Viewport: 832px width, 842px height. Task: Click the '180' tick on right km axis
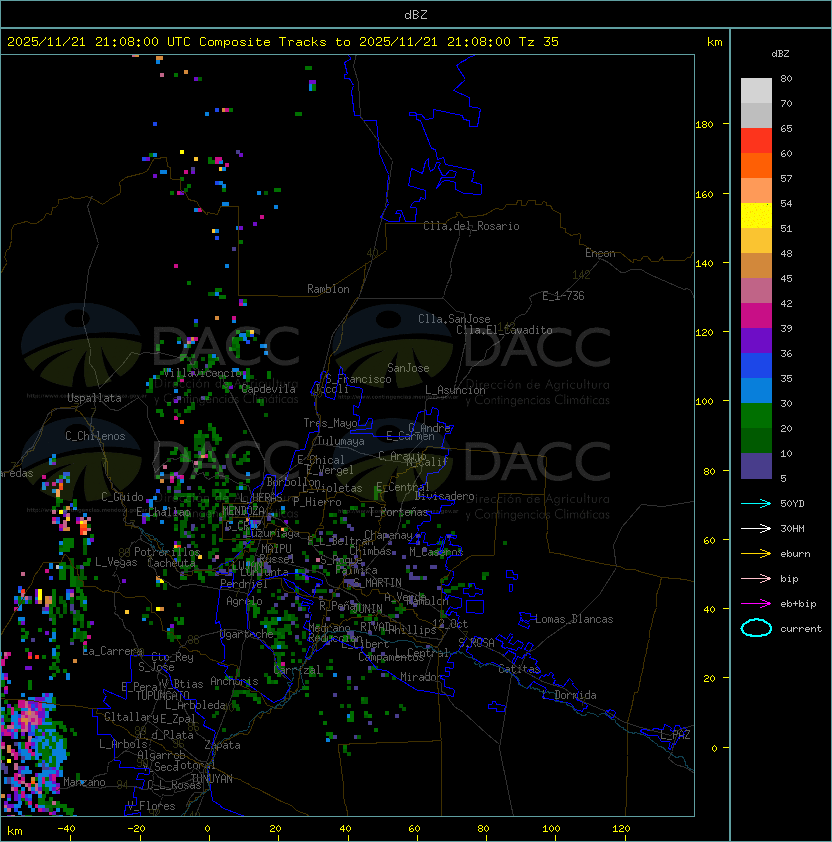pos(704,125)
